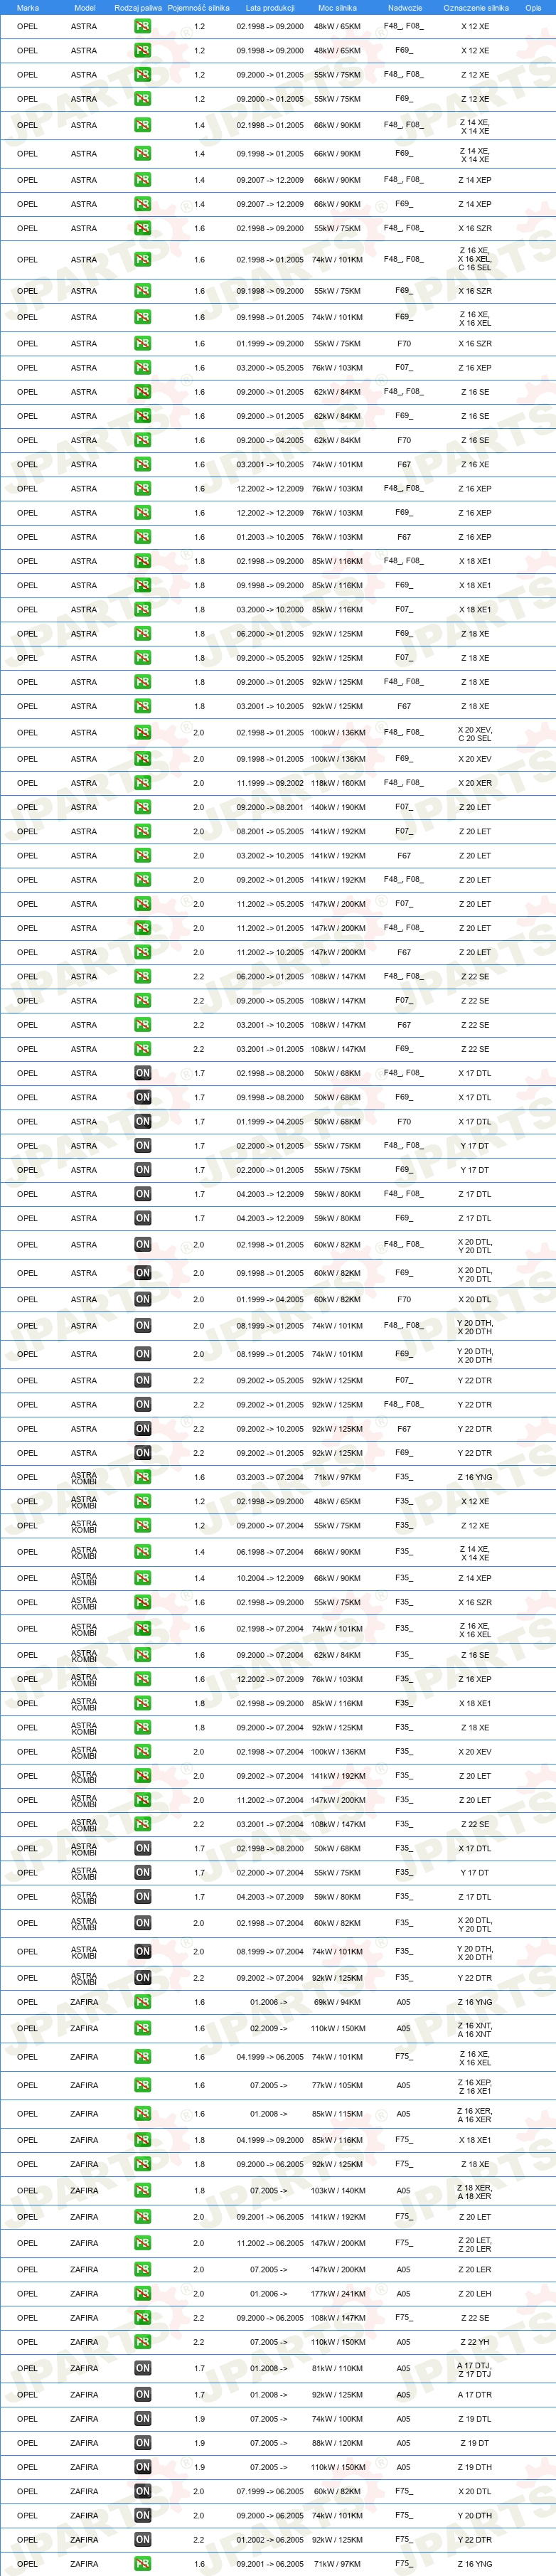Click the 140kW / 190KM power cell

337,807
